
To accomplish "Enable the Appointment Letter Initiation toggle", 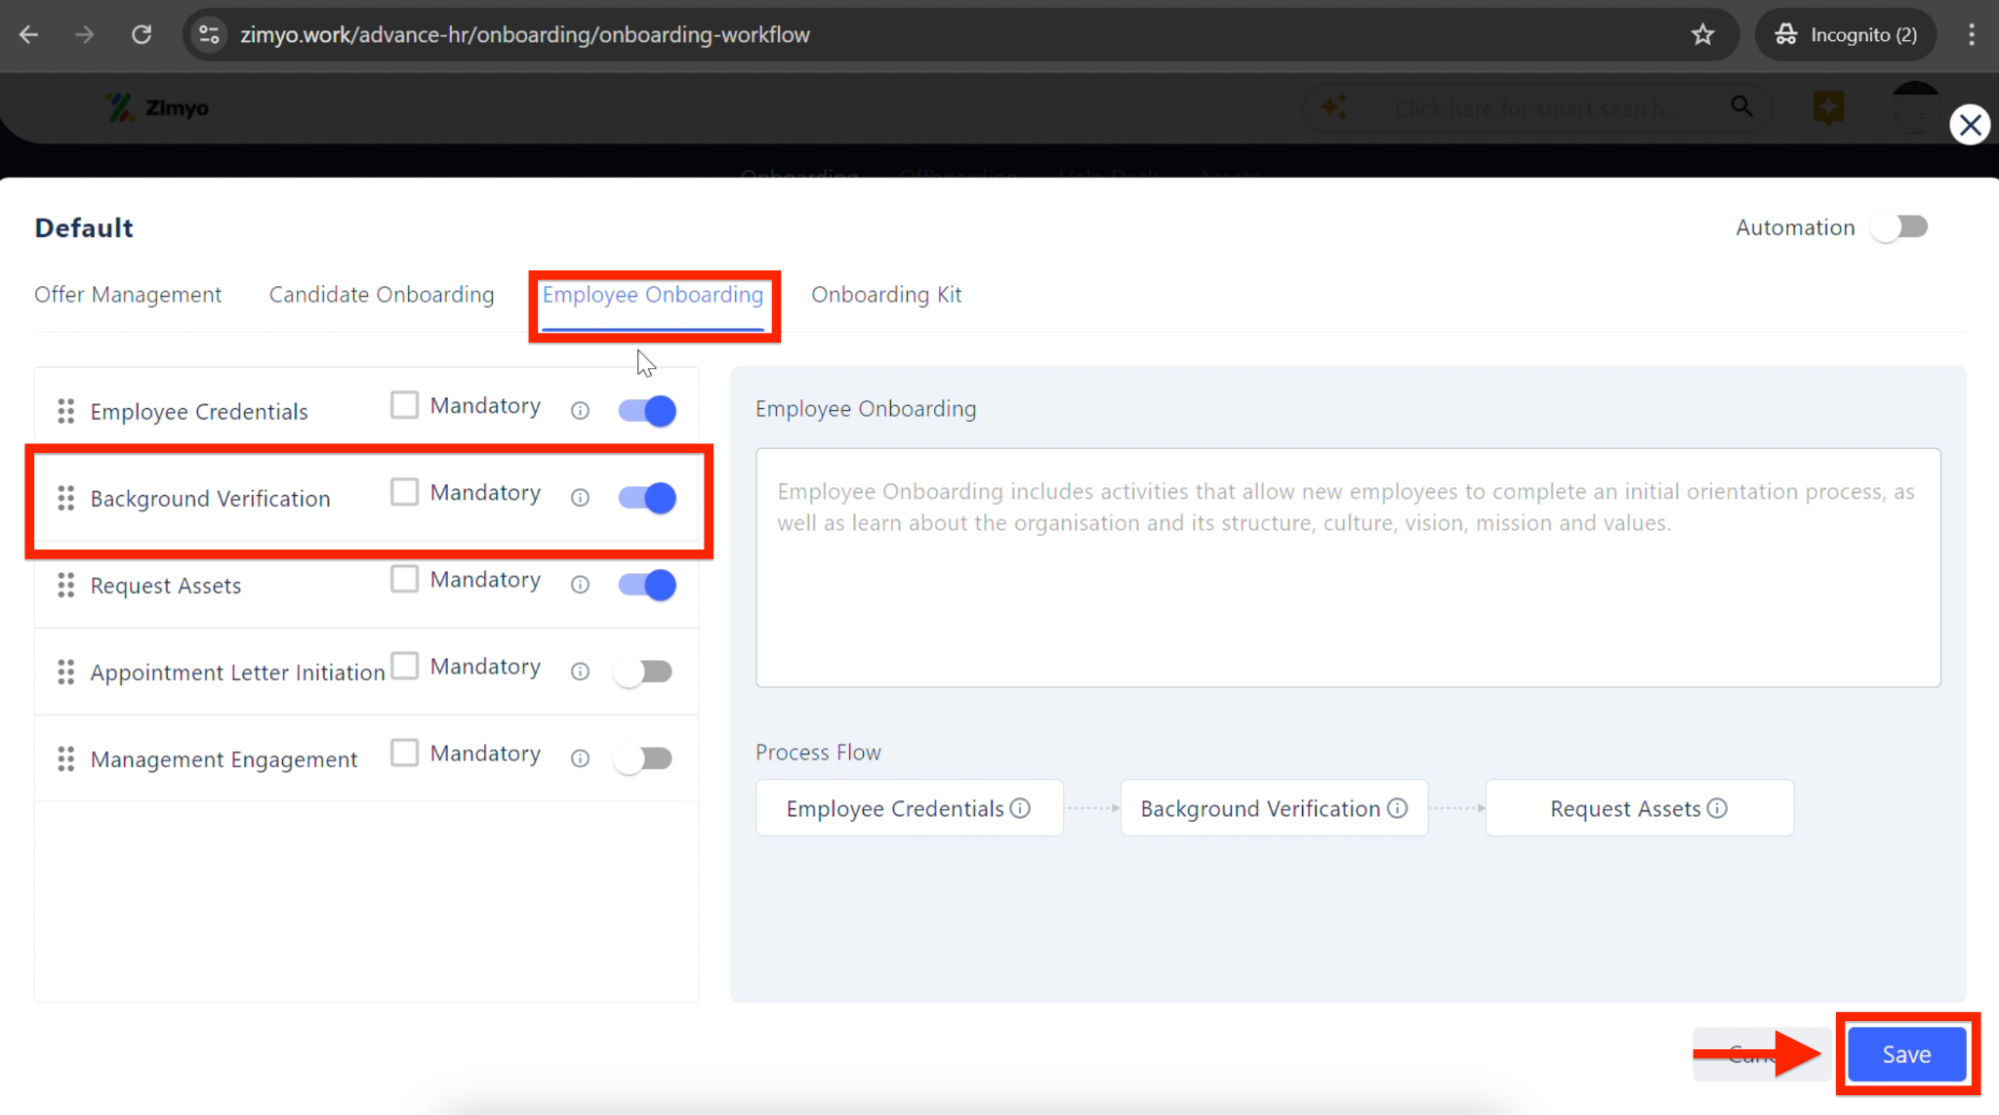I will point(645,671).
